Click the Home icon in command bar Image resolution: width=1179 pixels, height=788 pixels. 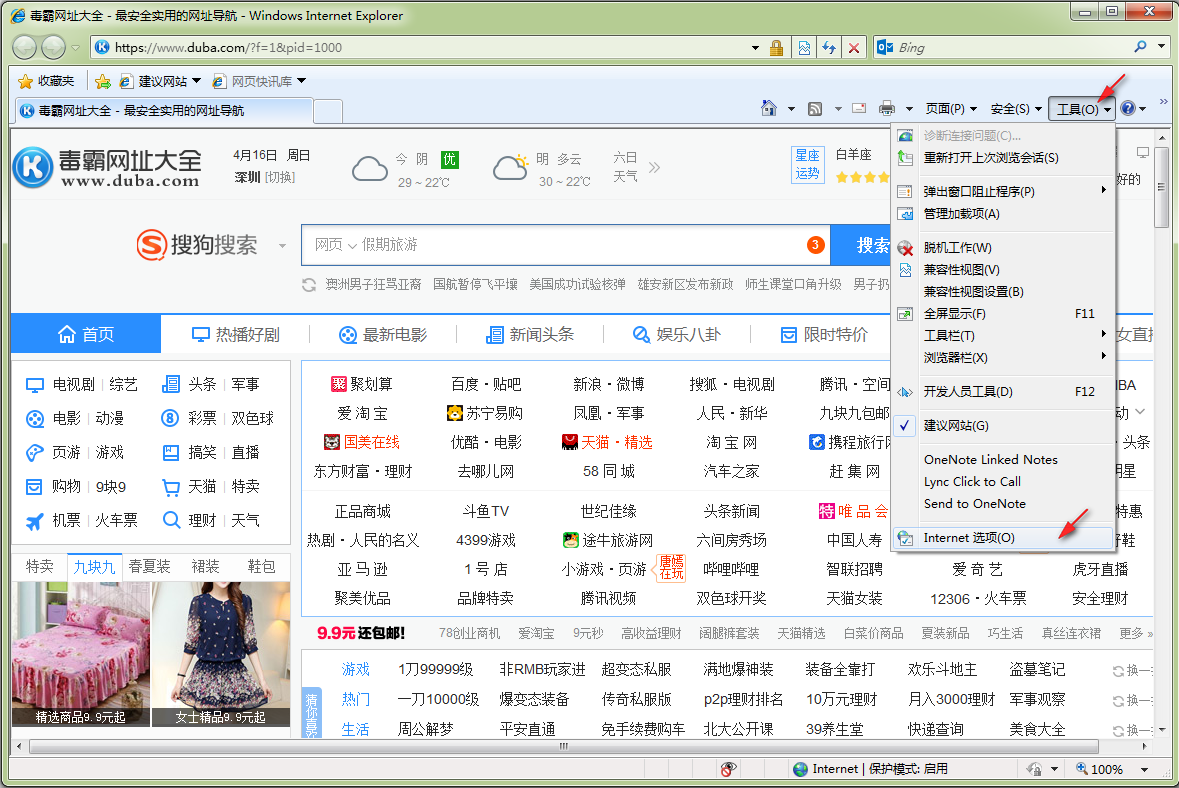tap(768, 108)
